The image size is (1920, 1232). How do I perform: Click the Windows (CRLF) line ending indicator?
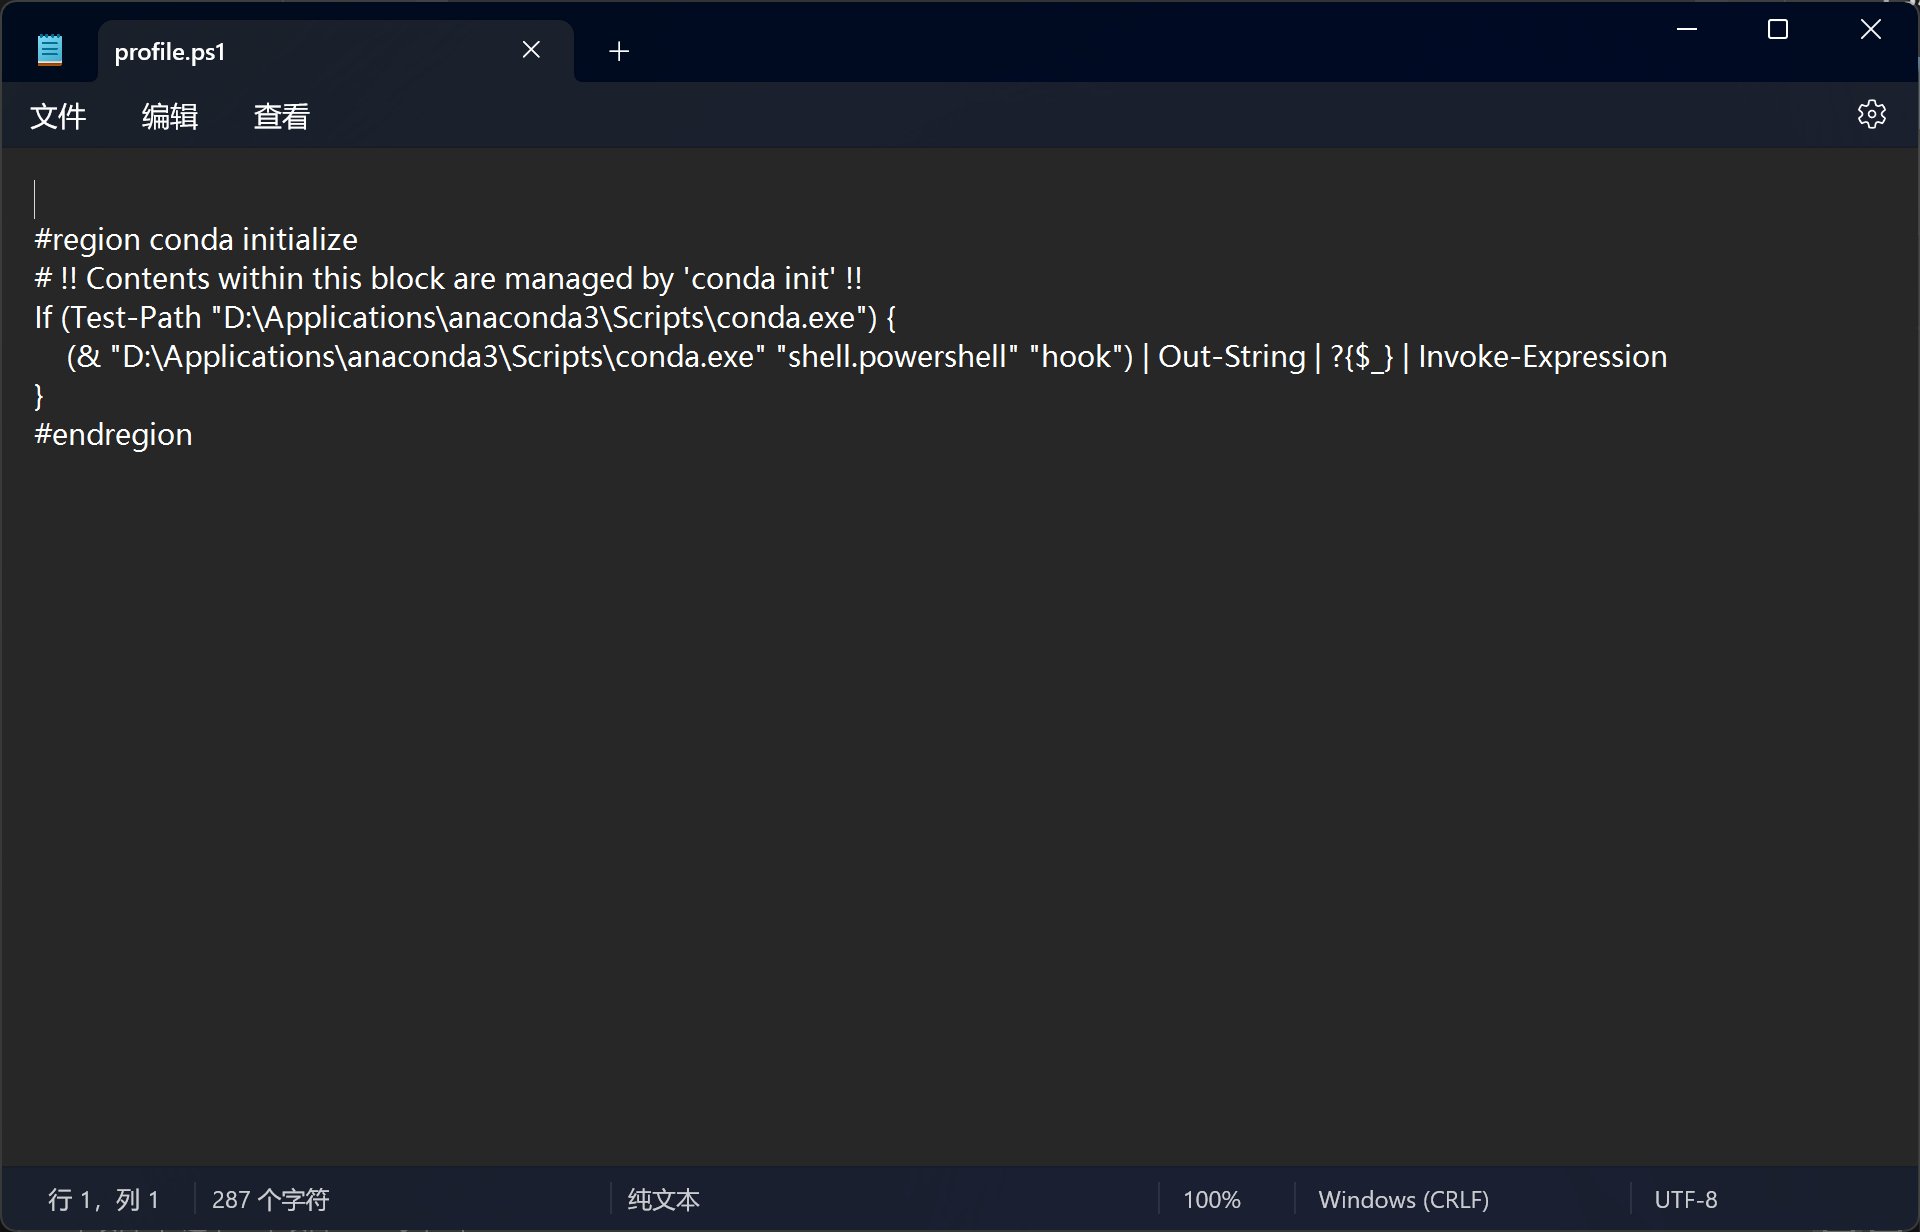click(1403, 1199)
